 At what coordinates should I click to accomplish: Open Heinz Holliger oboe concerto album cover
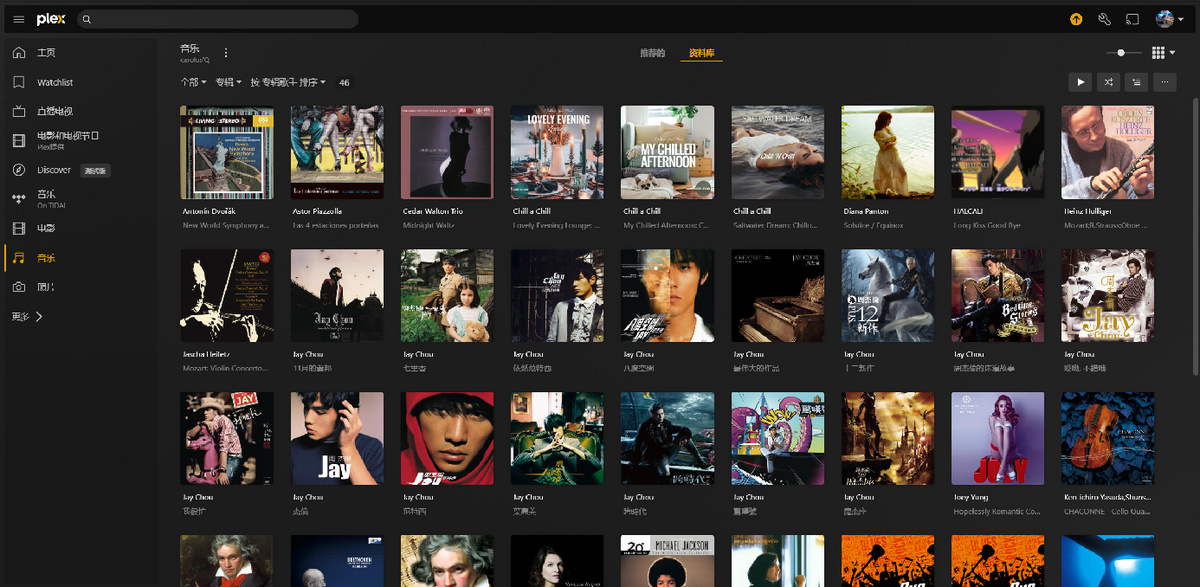click(1108, 152)
